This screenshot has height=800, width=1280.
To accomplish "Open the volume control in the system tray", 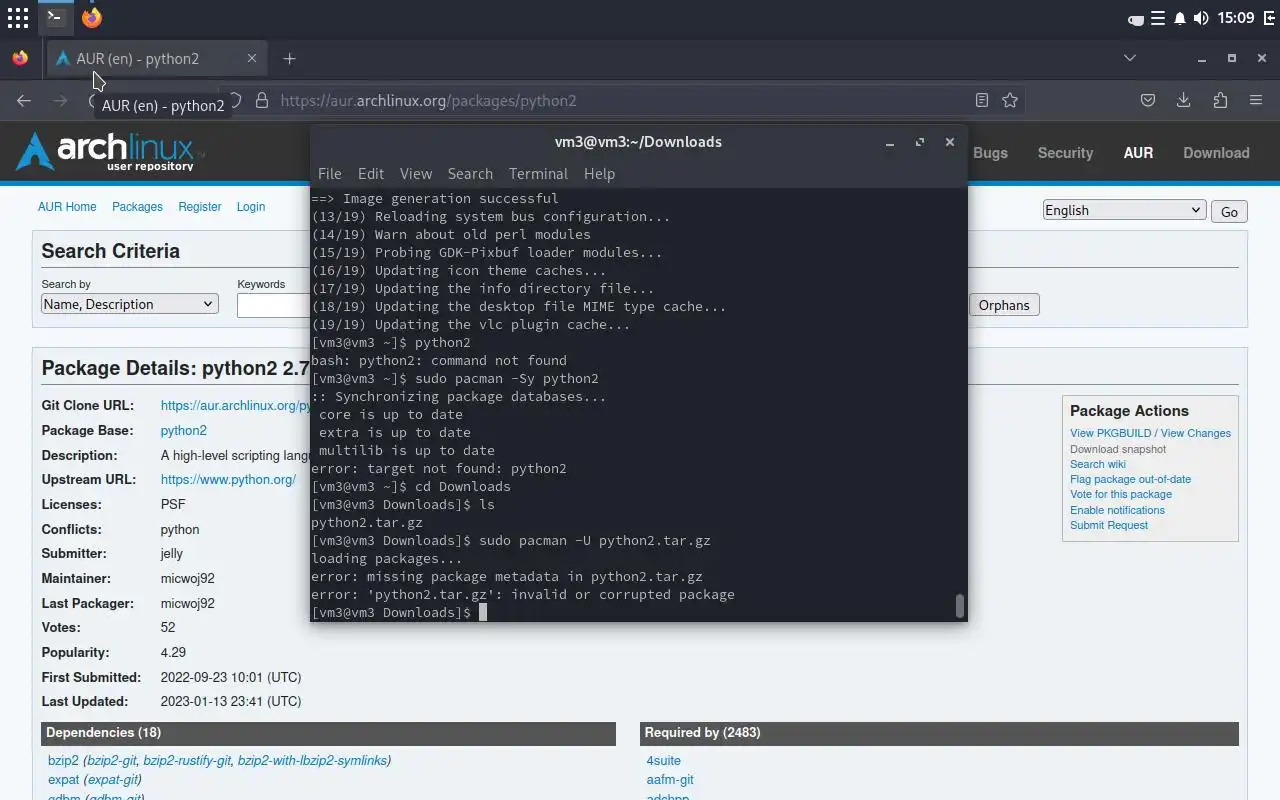I will pos(1201,18).
